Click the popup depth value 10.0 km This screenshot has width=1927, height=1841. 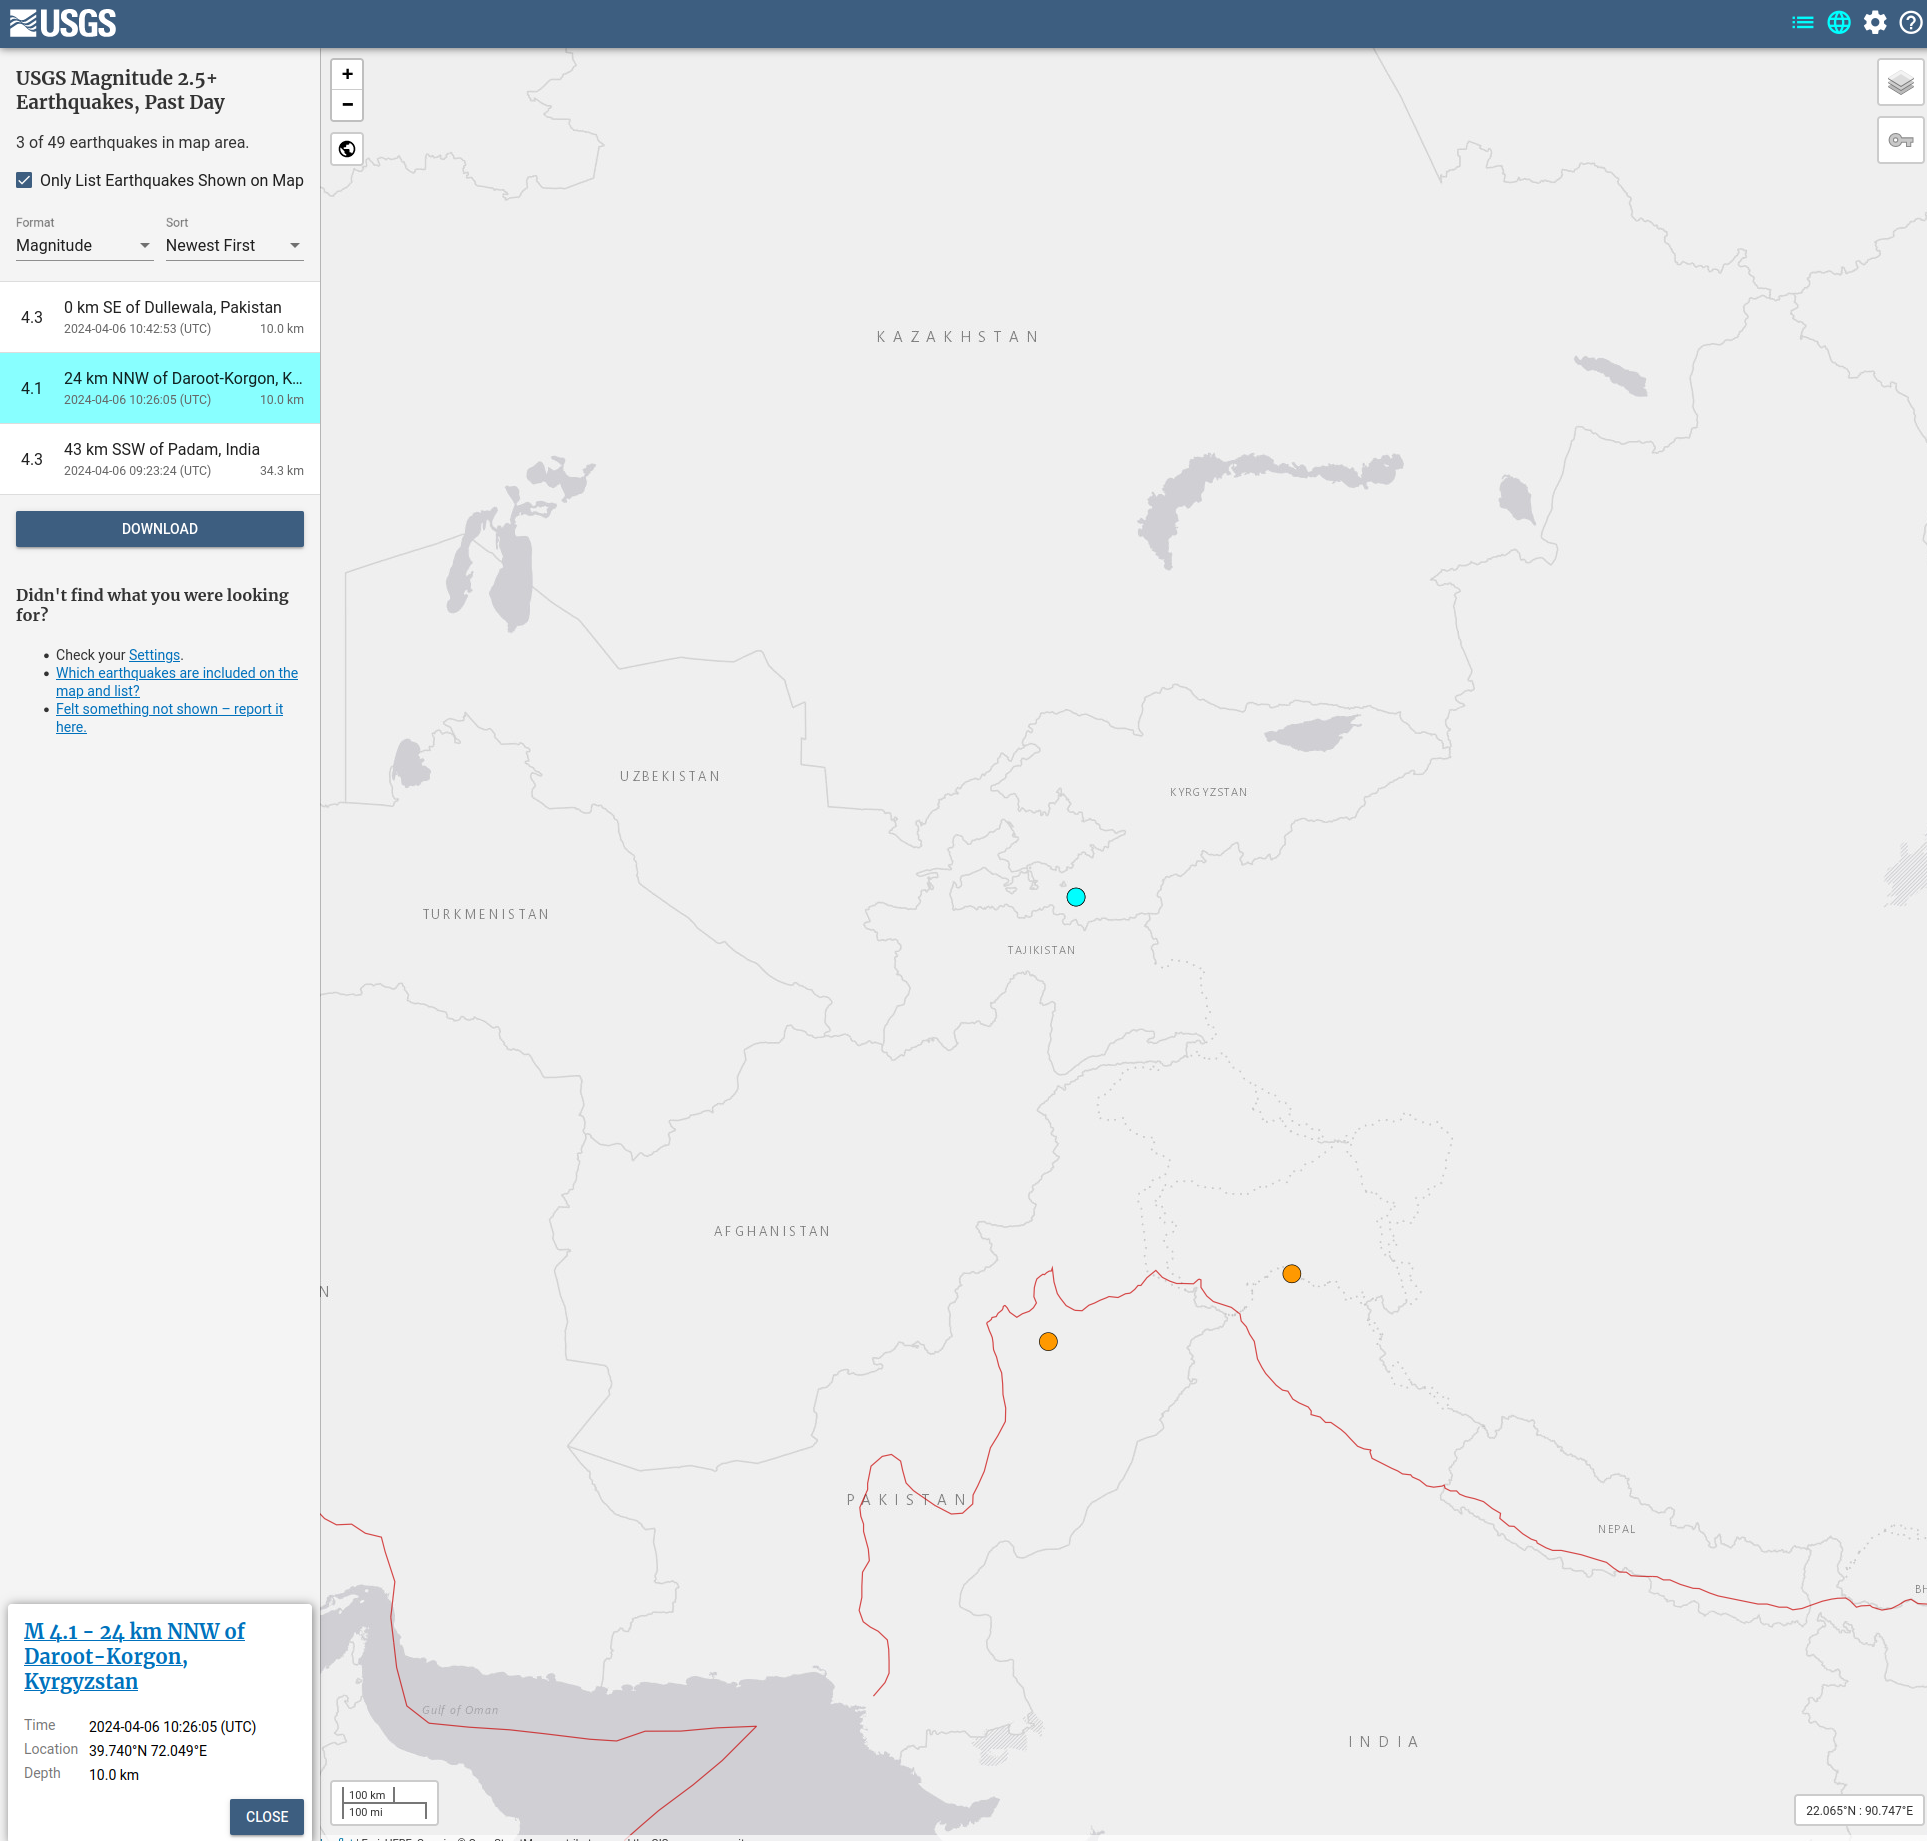pyautogui.click(x=114, y=1775)
